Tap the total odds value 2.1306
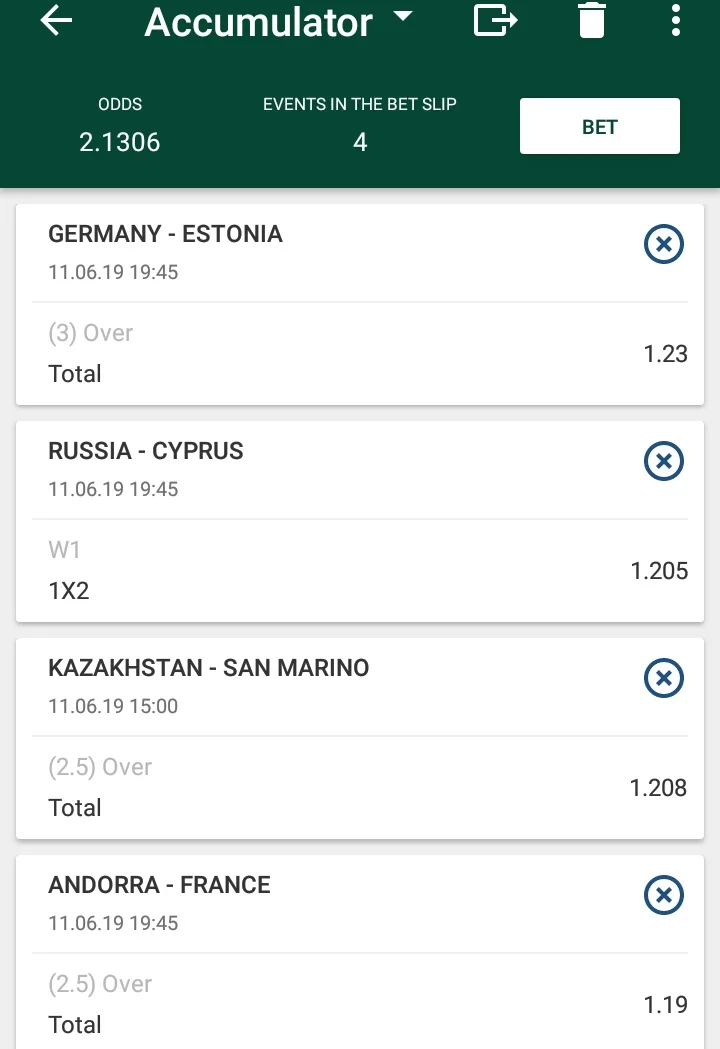Image resolution: width=720 pixels, height=1049 pixels. point(120,142)
